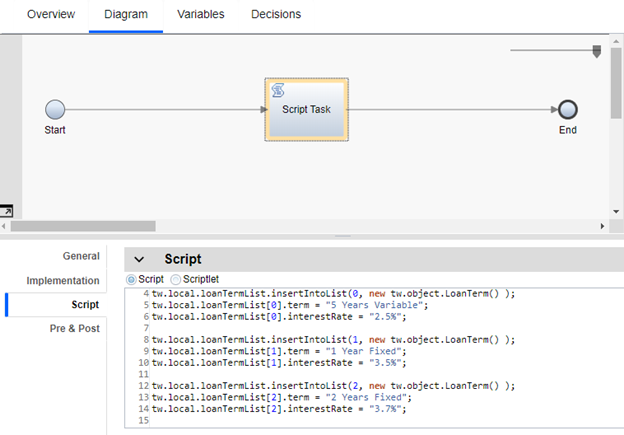The height and width of the screenshot is (435, 624).
Task: Select the Start event node
Action: tap(55, 109)
